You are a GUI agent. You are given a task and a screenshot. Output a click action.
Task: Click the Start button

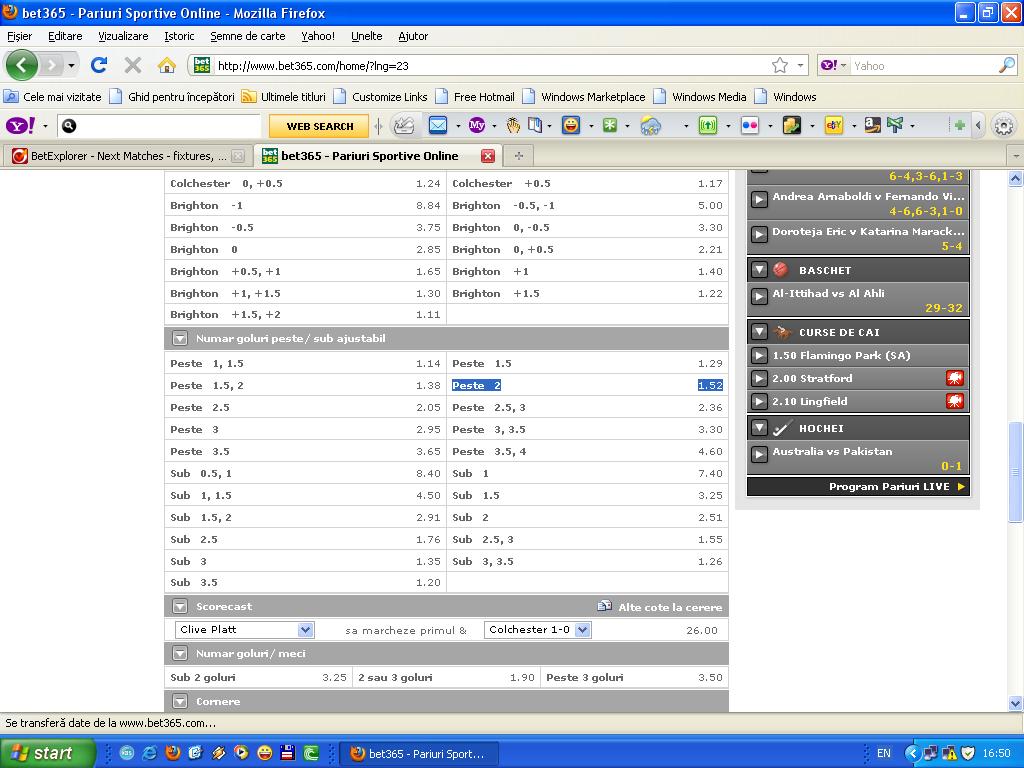click(x=47, y=753)
